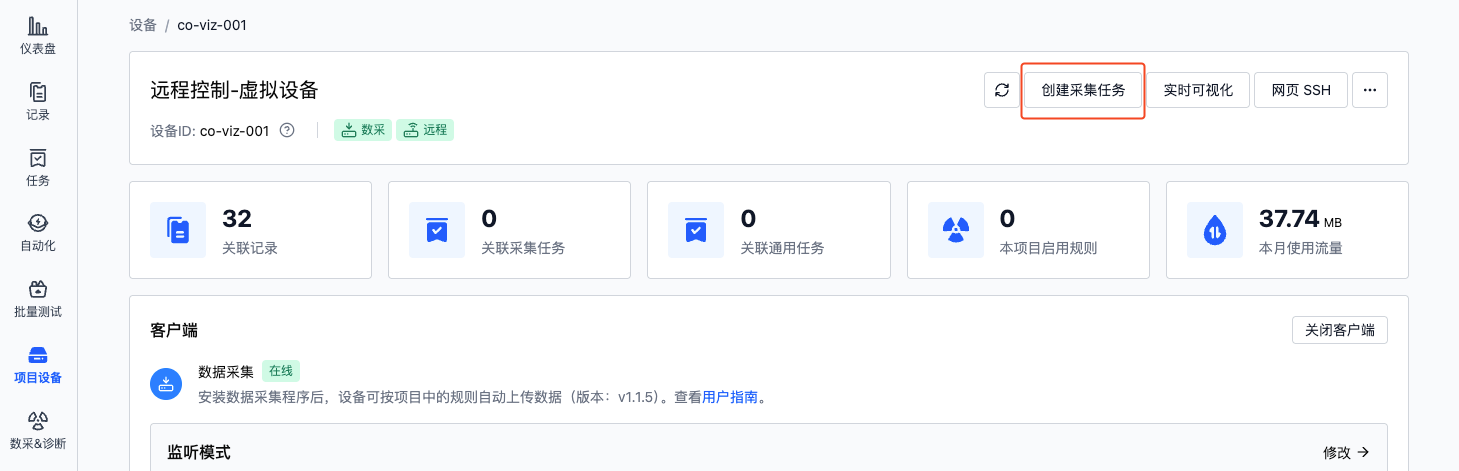Click 创建采集任务 button
The height and width of the screenshot is (471, 1459).
click(1083, 90)
